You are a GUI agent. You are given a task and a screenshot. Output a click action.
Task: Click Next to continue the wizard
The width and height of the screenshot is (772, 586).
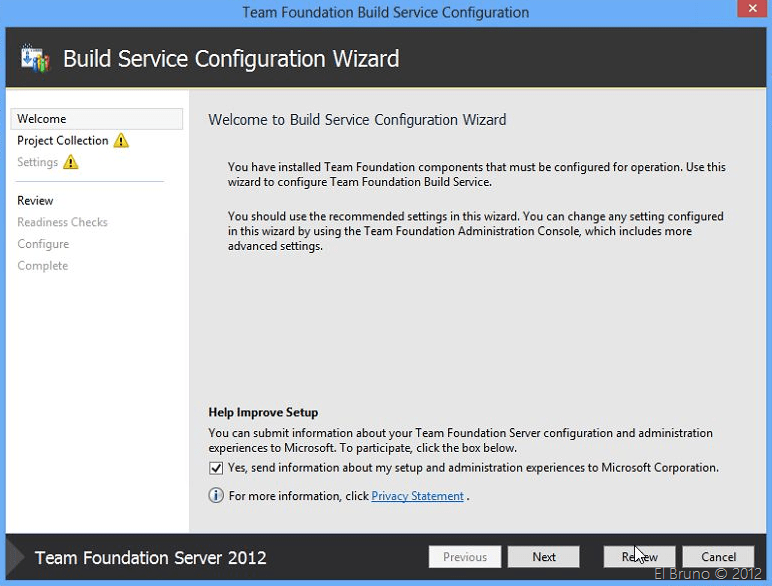tap(543, 557)
